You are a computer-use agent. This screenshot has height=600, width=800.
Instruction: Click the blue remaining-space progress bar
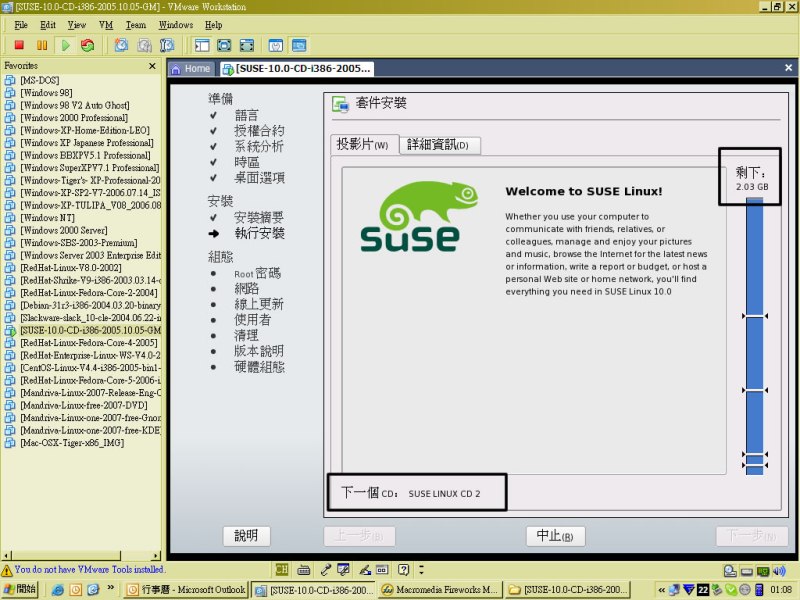[755, 337]
